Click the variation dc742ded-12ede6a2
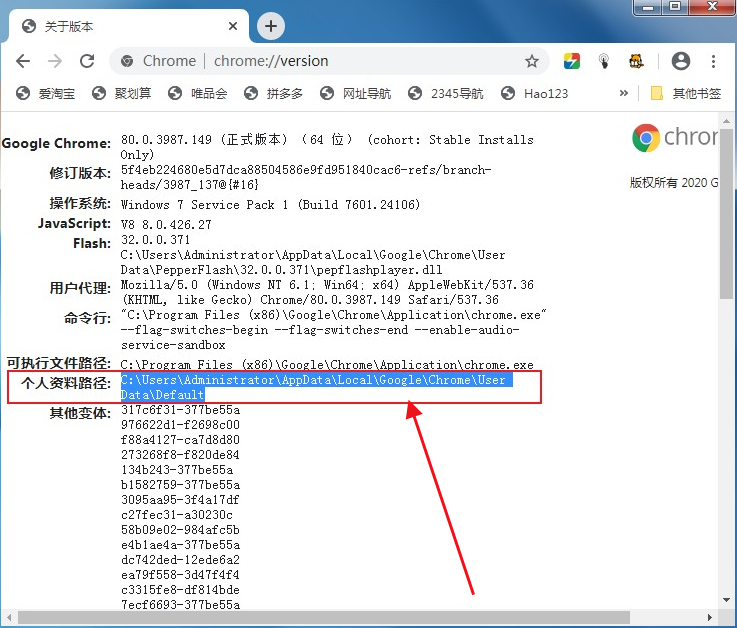 pyautogui.click(x=180, y=560)
